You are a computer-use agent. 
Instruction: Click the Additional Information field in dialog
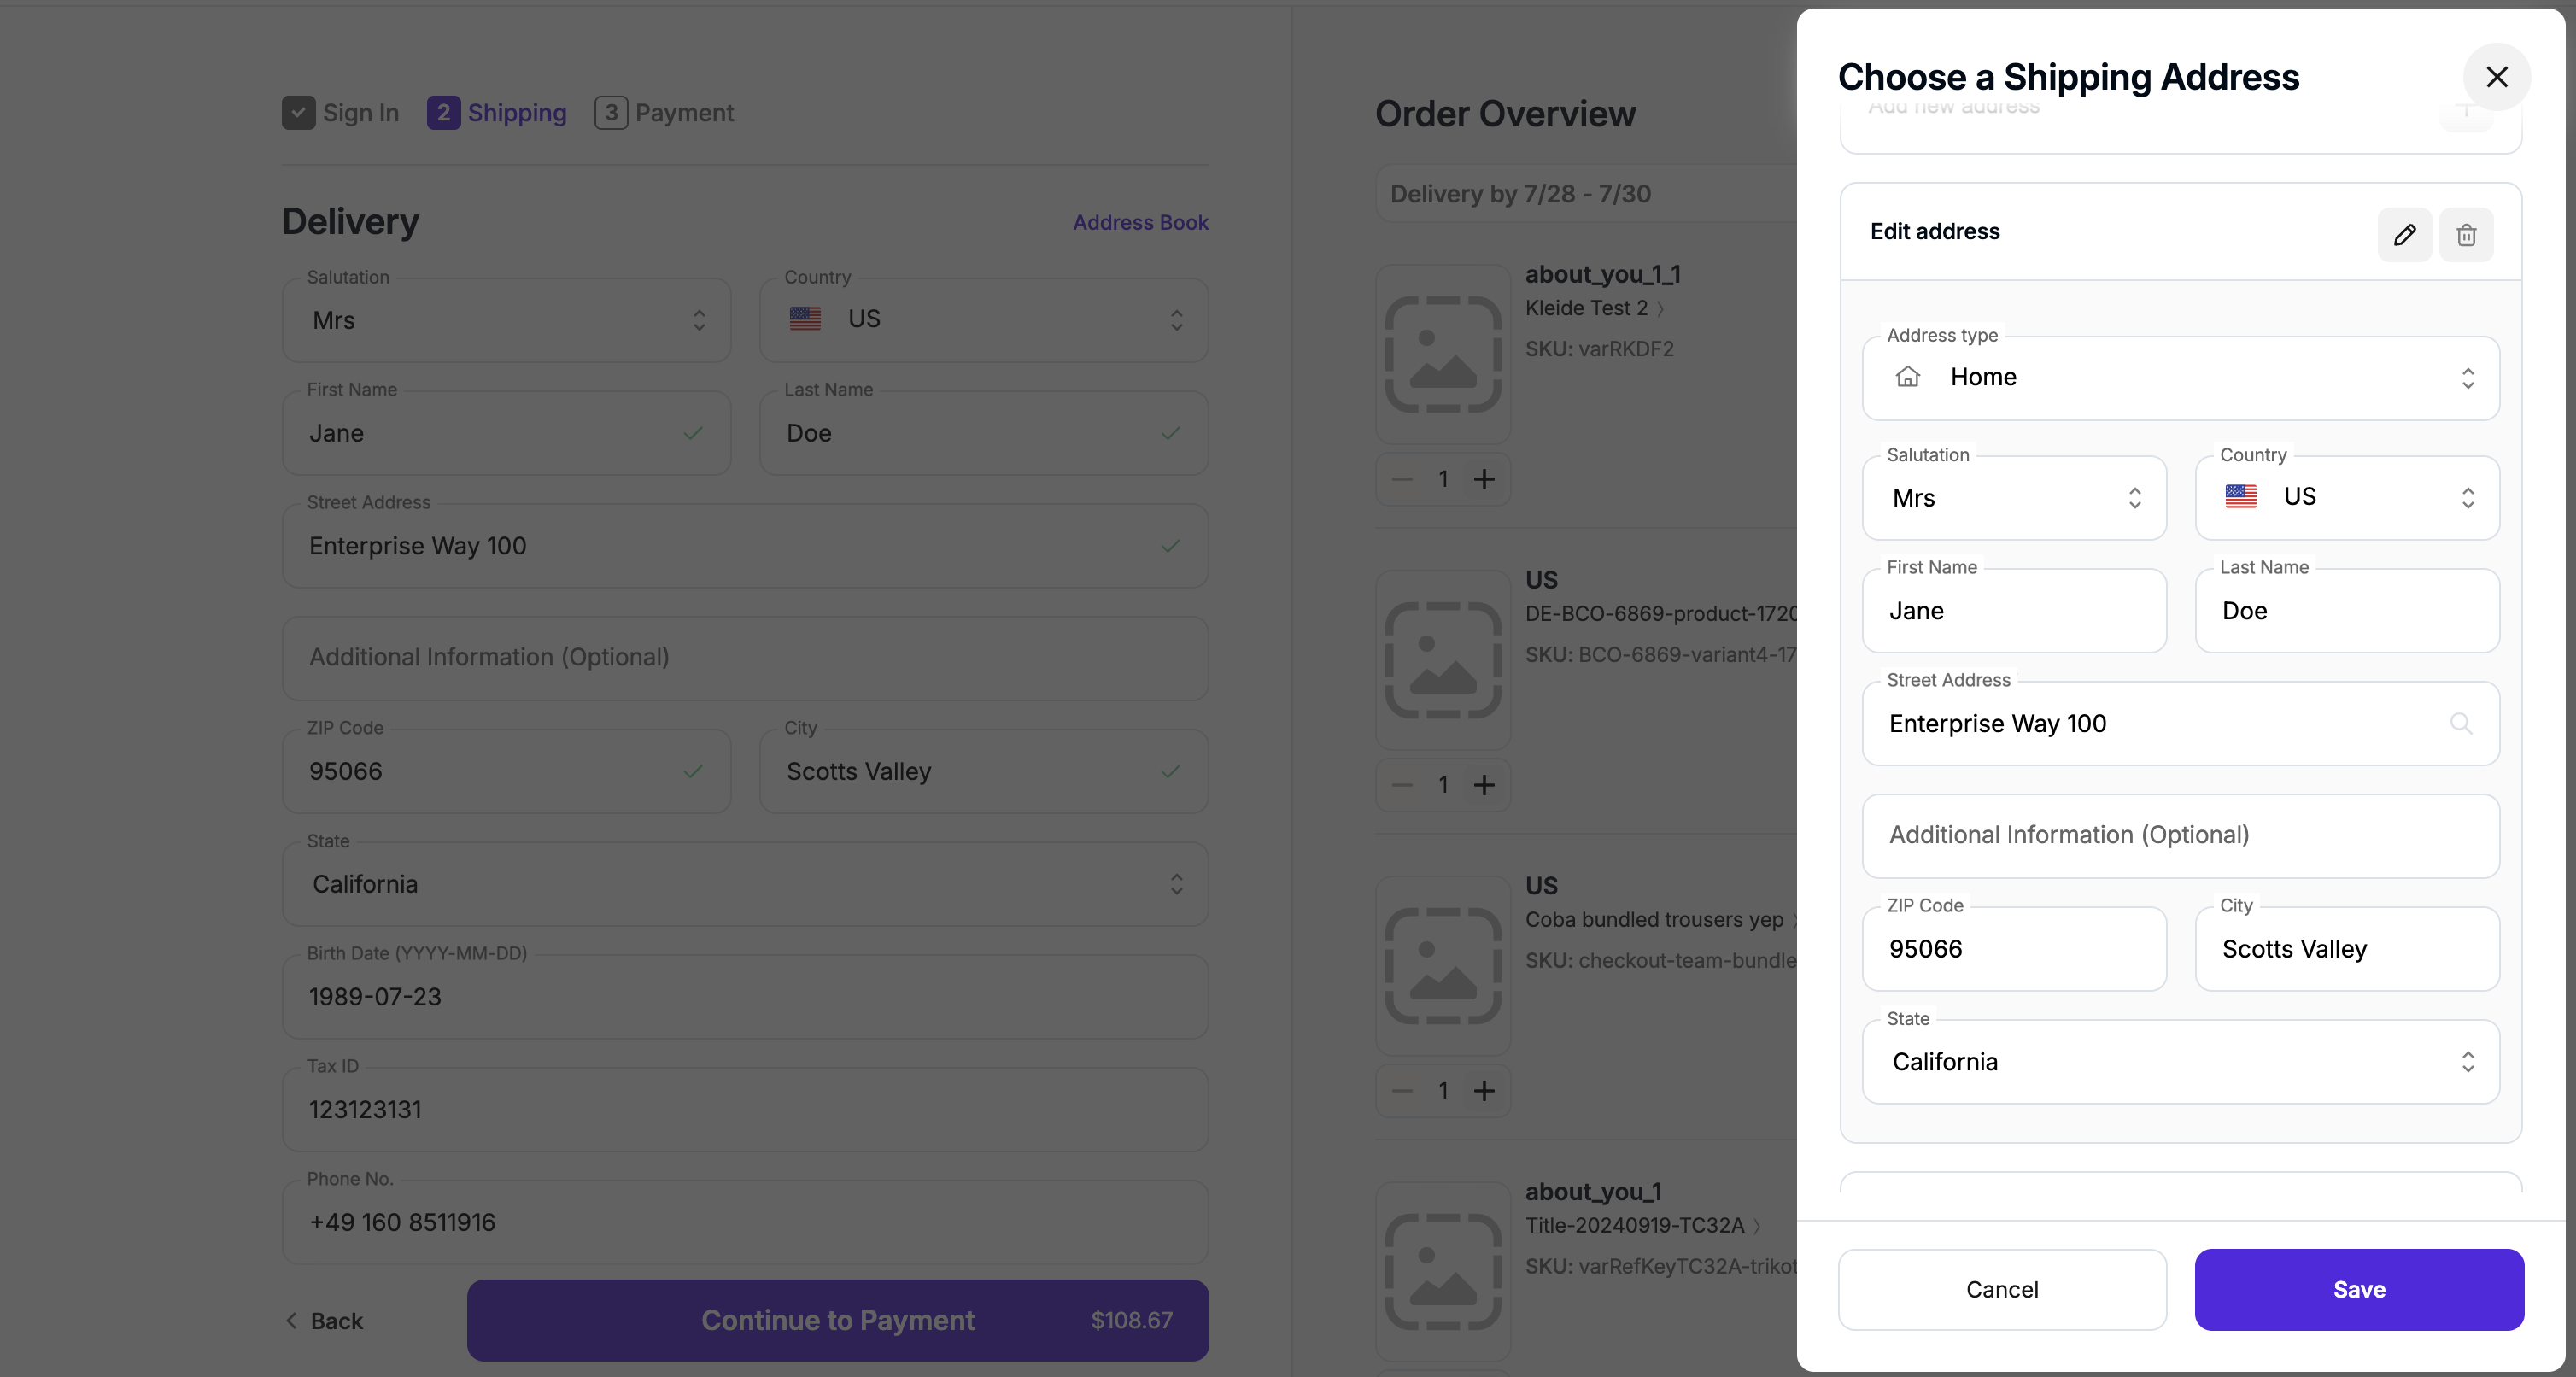coord(2180,836)
